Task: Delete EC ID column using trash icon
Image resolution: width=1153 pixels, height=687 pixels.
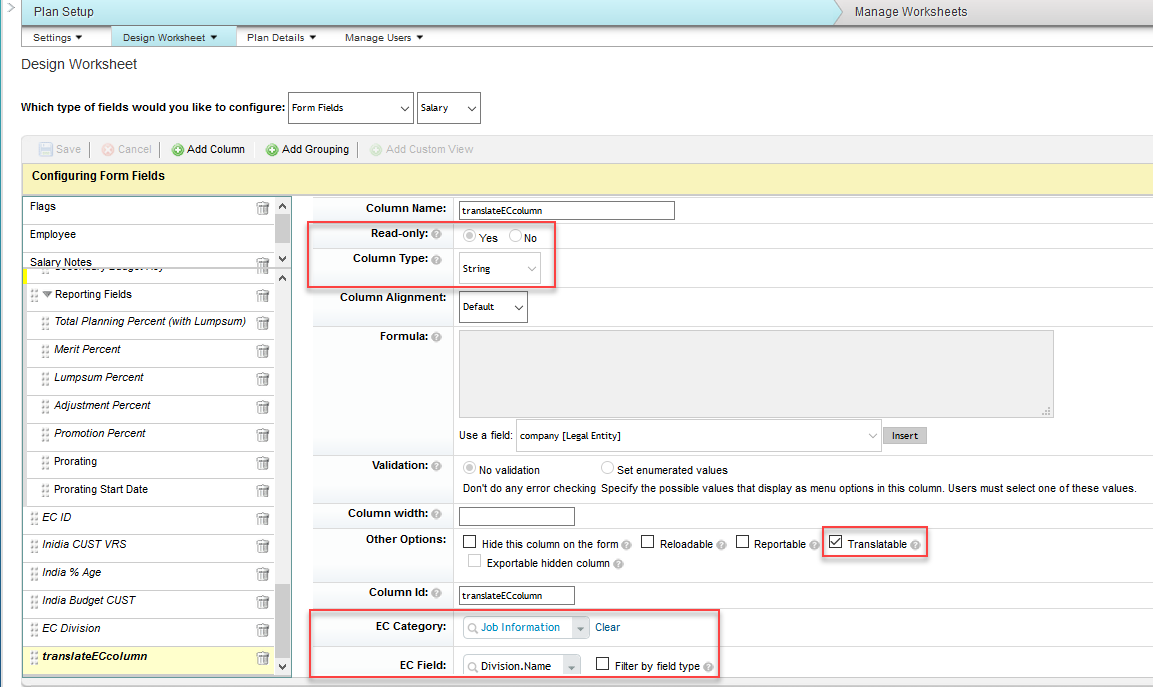Action: pyautogui.click(x=263, y=519)
